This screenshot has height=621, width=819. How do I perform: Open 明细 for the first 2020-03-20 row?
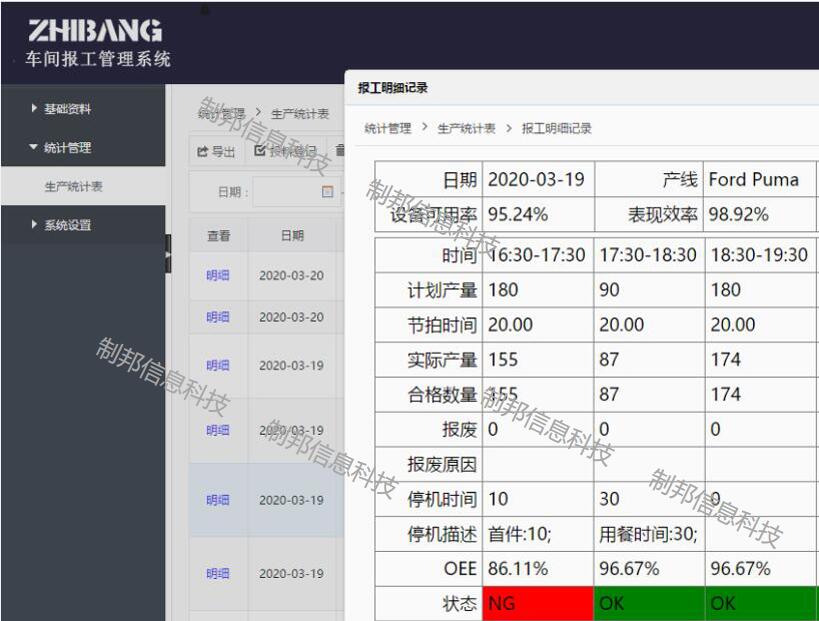pos(216,276)
